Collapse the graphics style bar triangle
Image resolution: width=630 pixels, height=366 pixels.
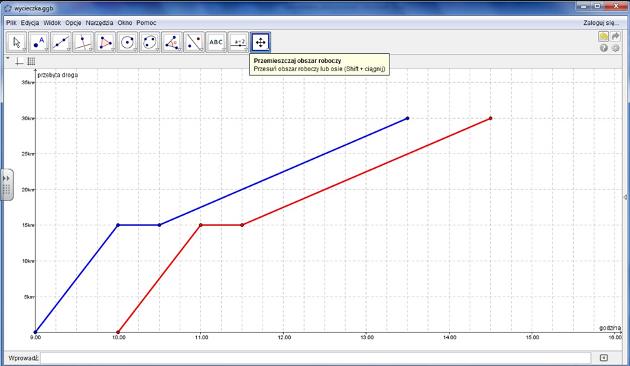pyautogui.click(x=8, y=59)
